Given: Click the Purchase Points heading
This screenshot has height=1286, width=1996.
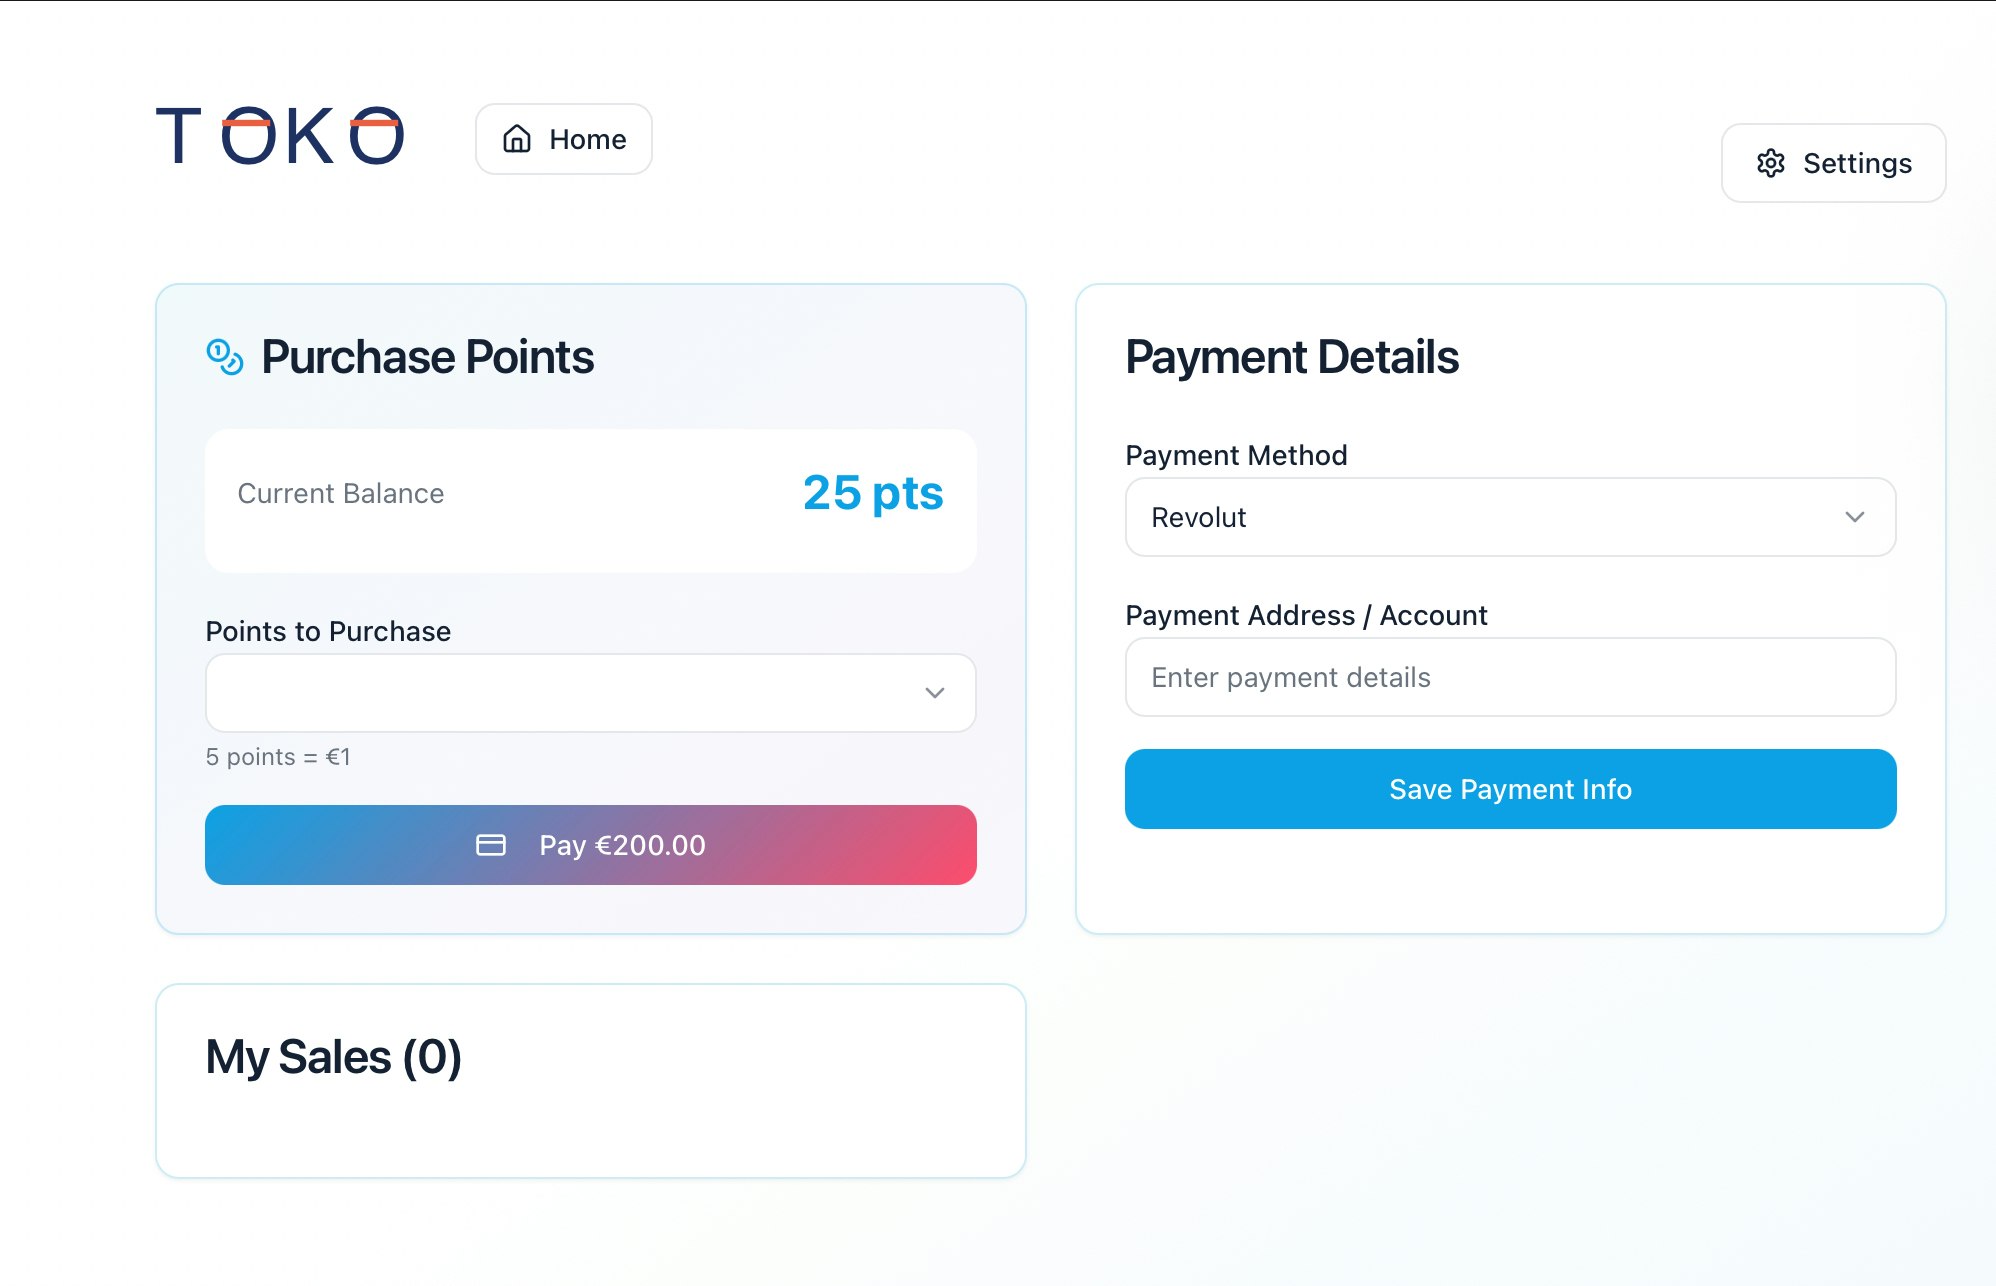Looking at the screenshot, I should 428,356.
